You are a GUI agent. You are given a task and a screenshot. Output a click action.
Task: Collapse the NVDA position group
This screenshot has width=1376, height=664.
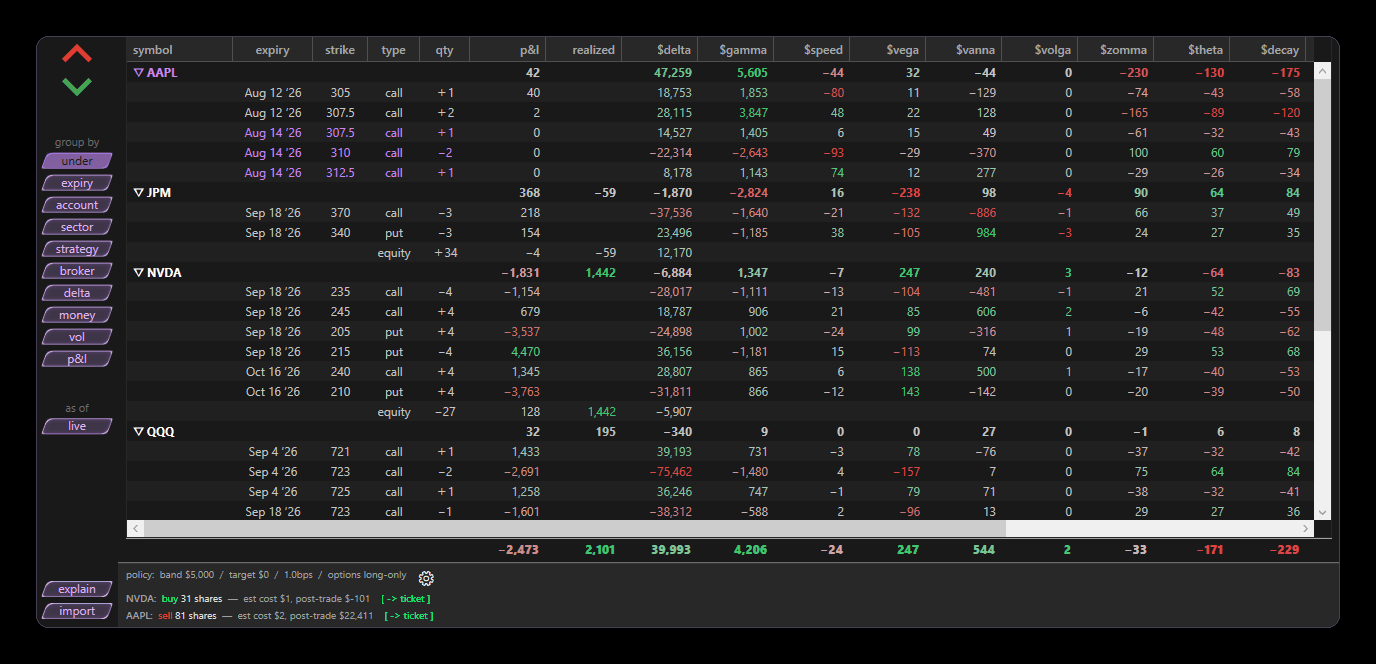(x=138, y=273)
